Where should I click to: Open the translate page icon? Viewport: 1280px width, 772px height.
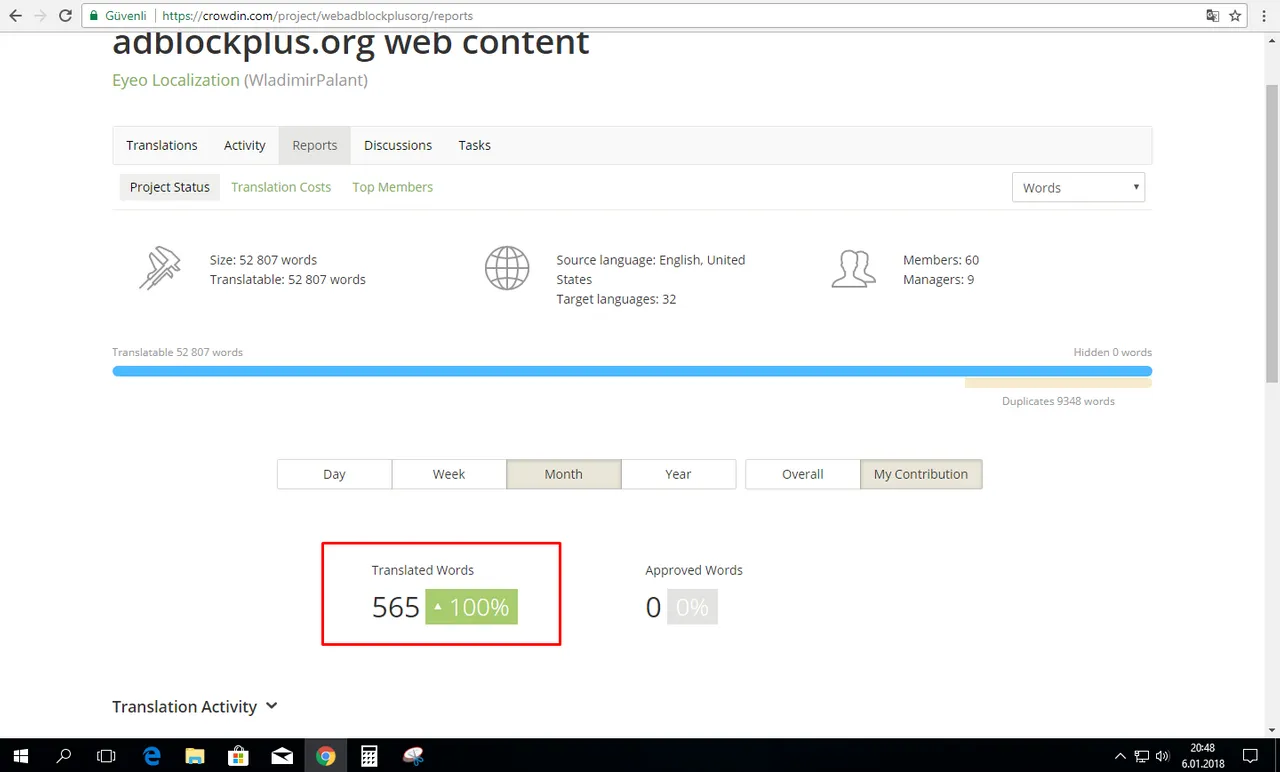pos(1212,16)
